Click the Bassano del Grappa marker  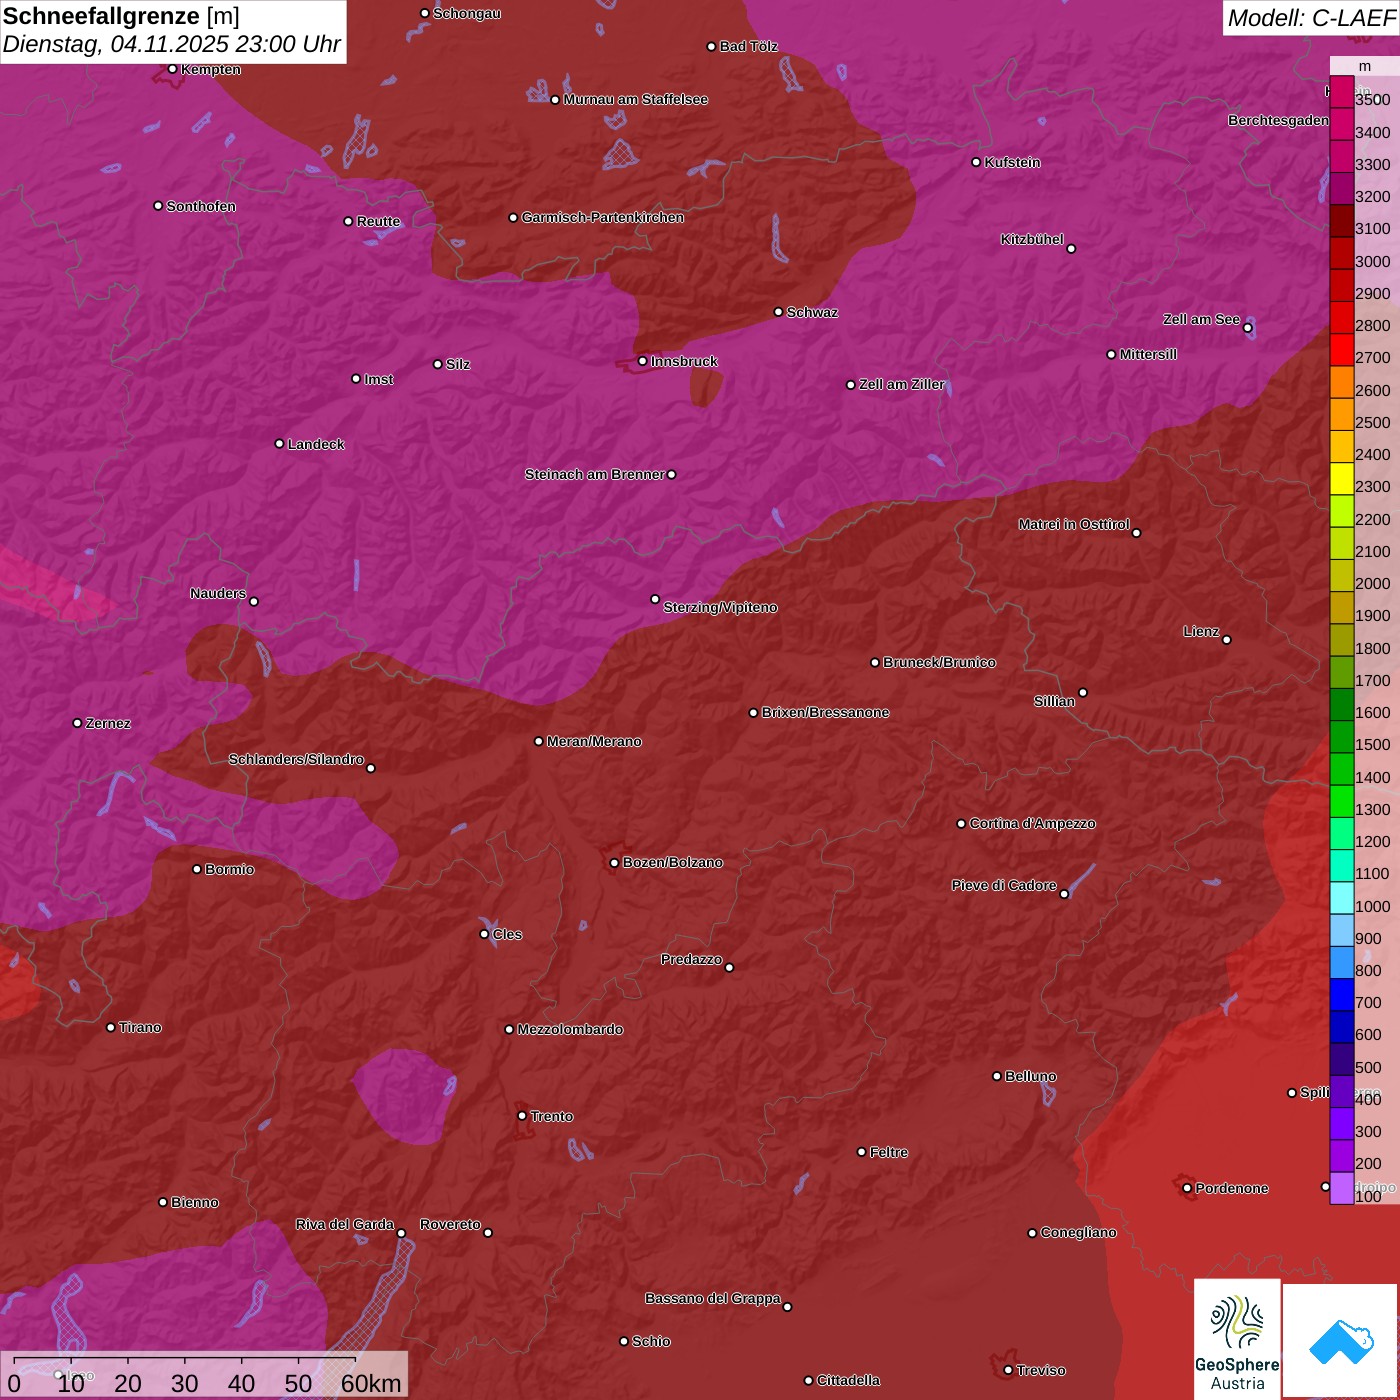[x=787, y=1306]
